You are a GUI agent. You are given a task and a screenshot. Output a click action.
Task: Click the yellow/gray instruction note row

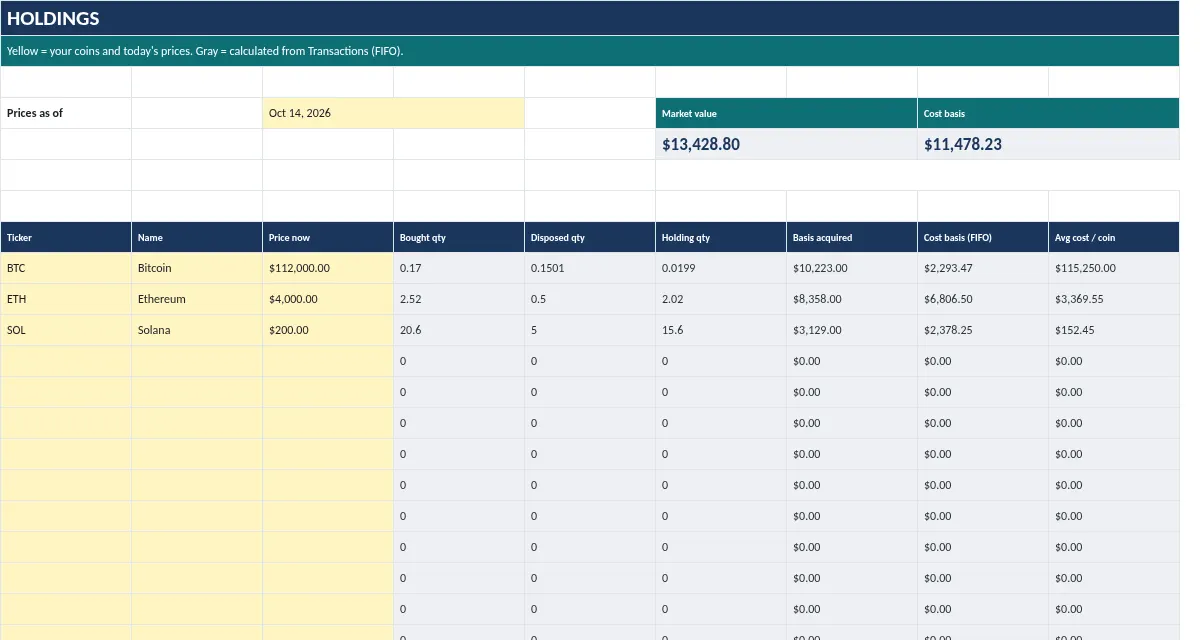[x=590, y=51]
